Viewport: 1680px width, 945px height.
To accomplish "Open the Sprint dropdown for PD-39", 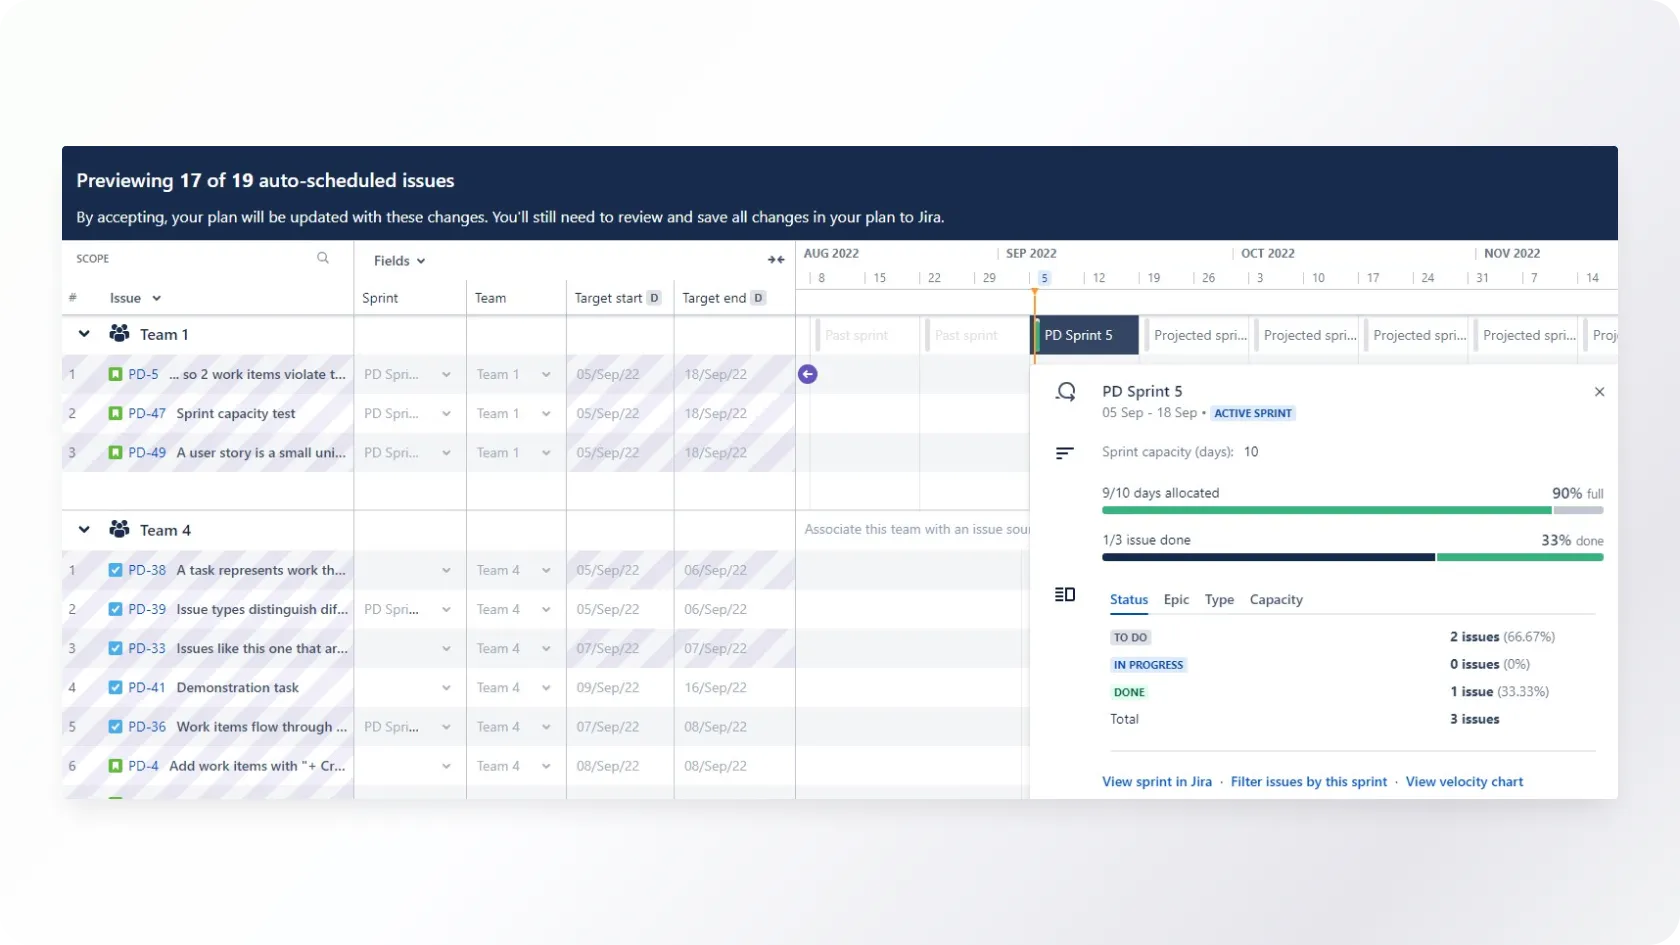I will pos(446,610).
